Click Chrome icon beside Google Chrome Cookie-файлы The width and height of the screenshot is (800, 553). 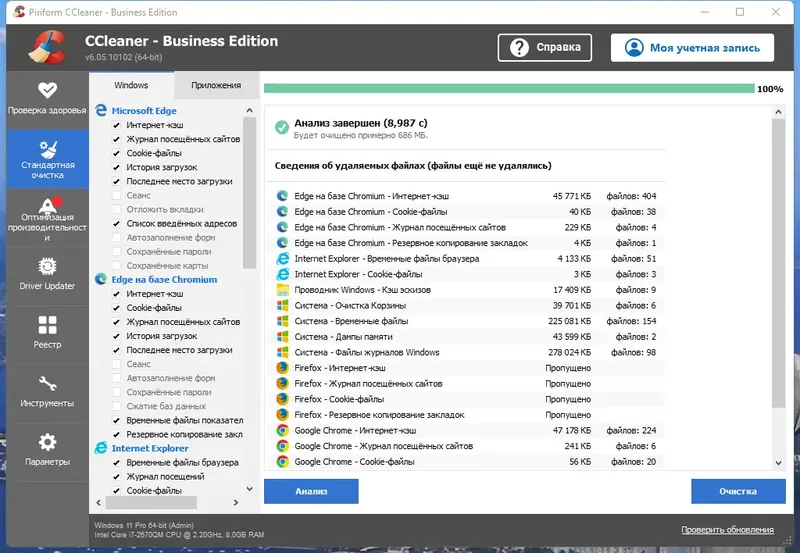[282, 462]
